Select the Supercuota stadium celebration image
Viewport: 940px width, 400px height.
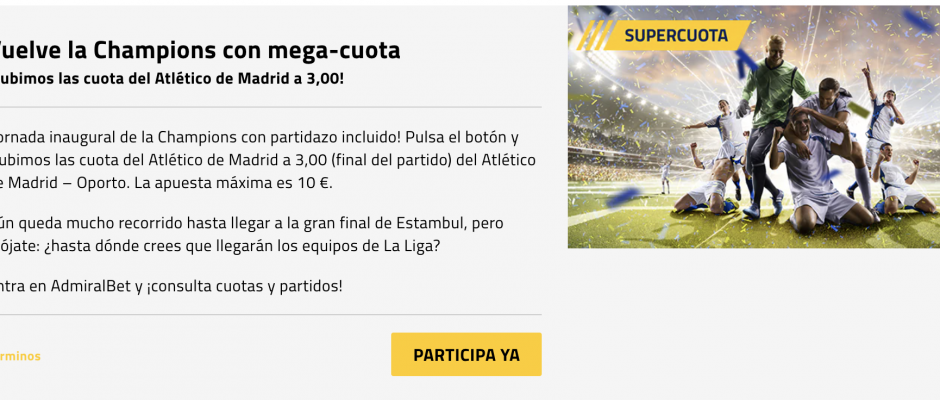[754, 127]
